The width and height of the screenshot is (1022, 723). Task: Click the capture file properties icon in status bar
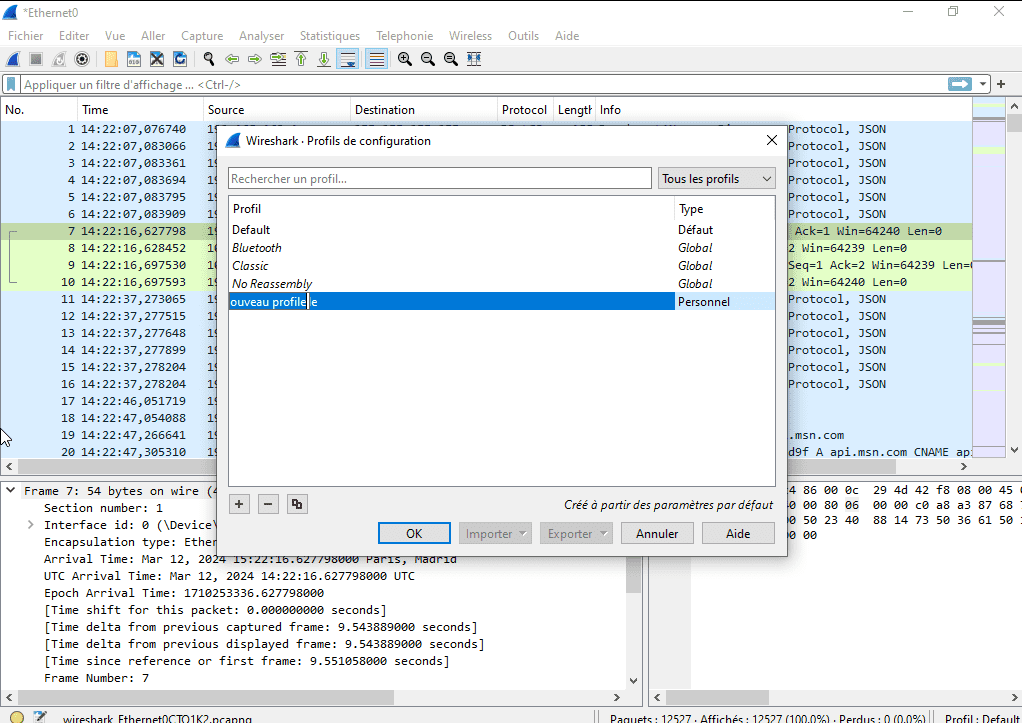[x=40, y=717]
